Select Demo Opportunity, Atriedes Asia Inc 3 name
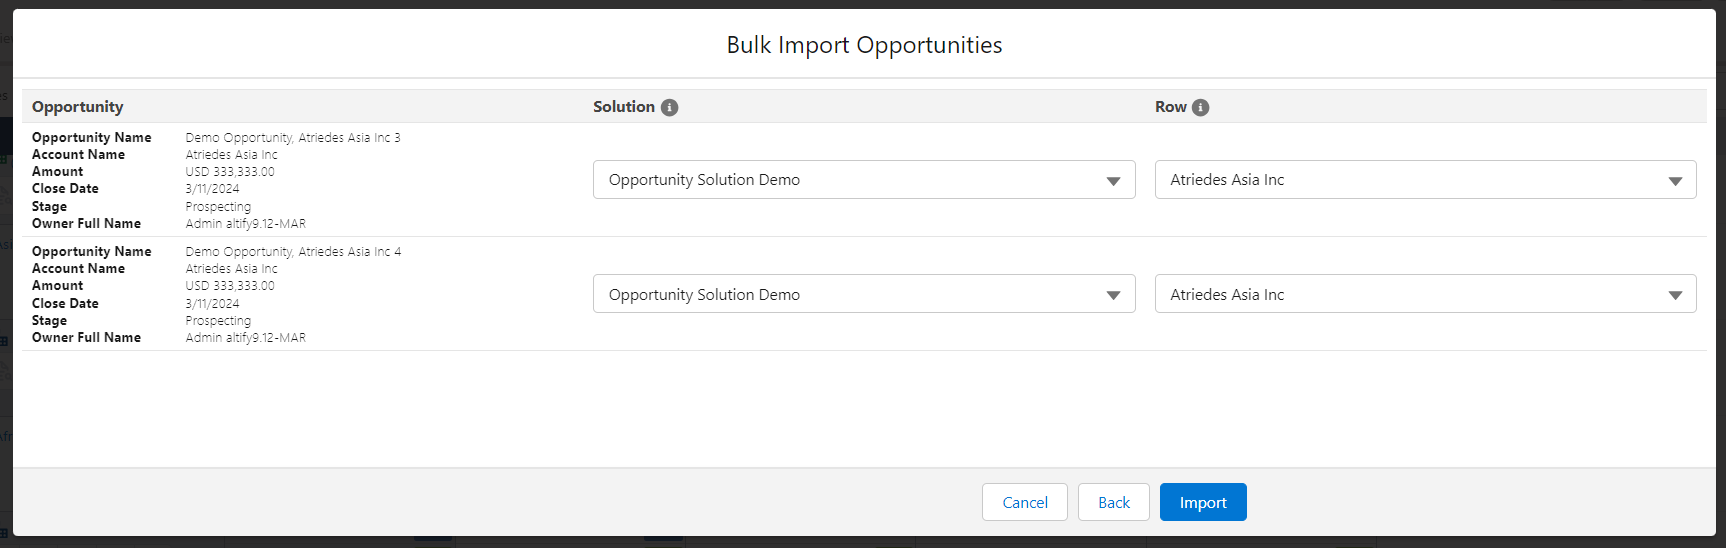 click(x=292, y=138)
